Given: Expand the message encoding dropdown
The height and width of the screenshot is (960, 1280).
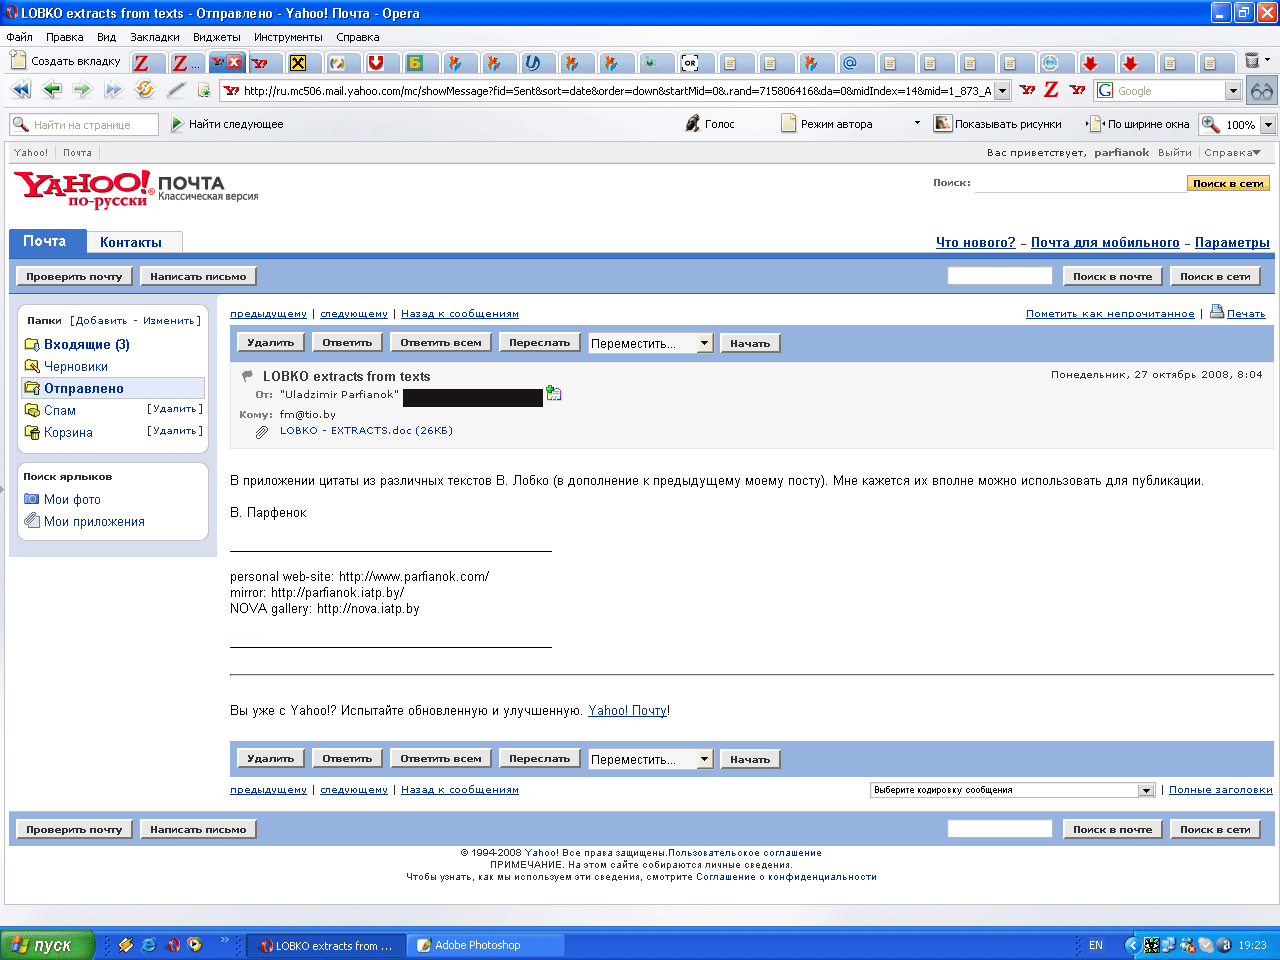Looking at the screenshot, I should (x=1146, y=790).
